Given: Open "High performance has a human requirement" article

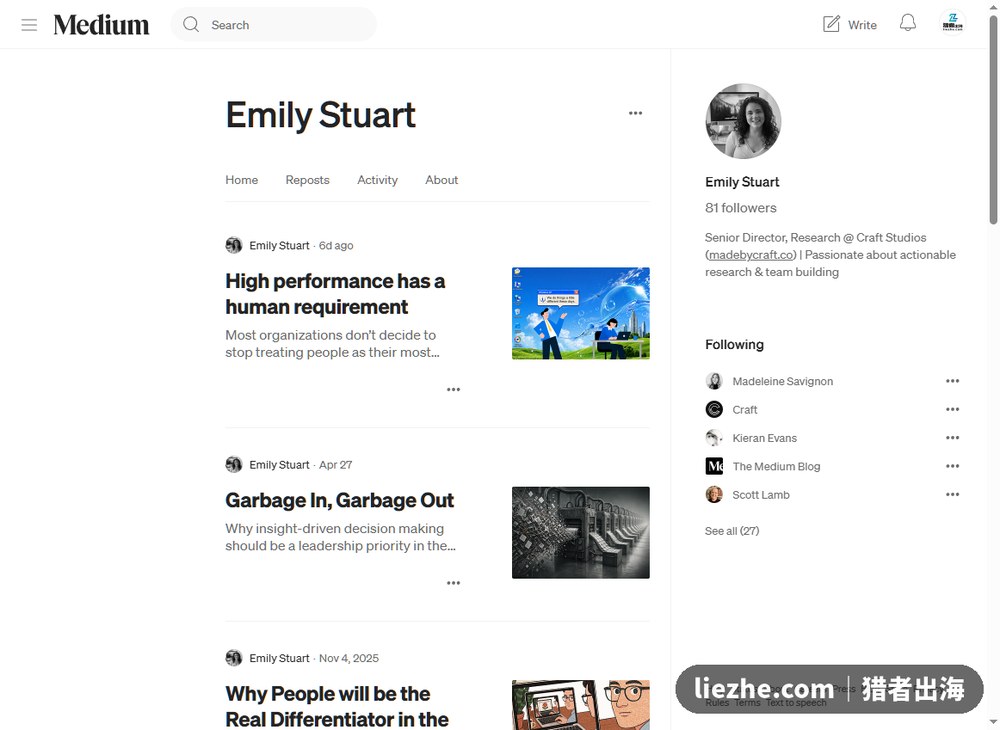Looking at the screenshot, I should pyautogui.click(x=335, y=294).
